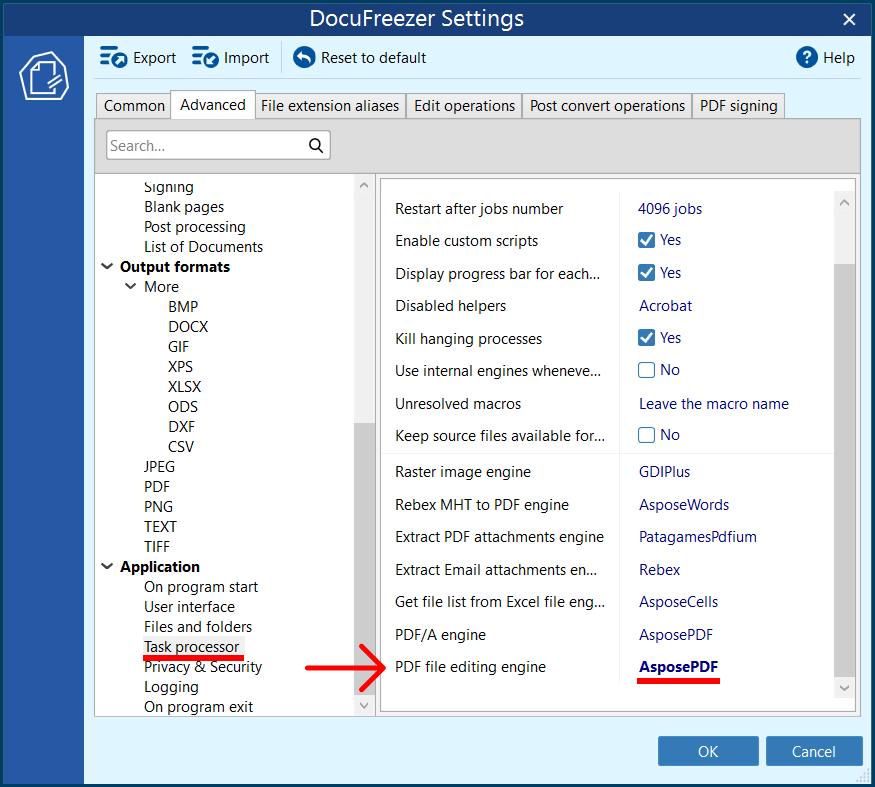Viewport: 875px width, 787px height.
Task: Select GIF output format
Action: (178, 347)
